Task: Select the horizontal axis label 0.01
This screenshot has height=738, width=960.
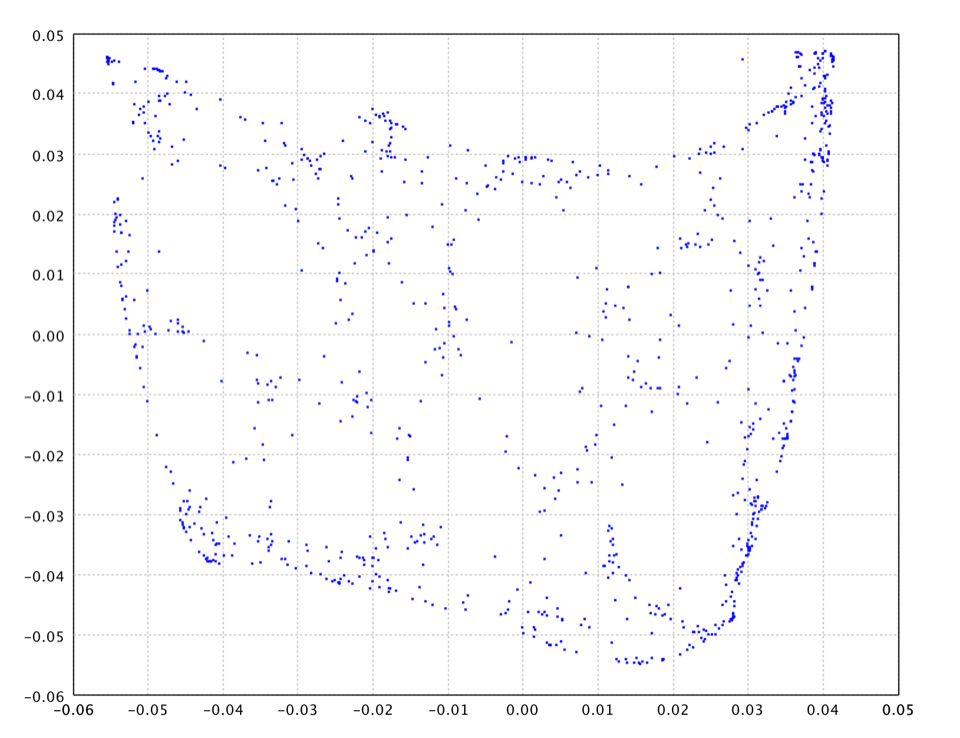Action: [598, 710]
